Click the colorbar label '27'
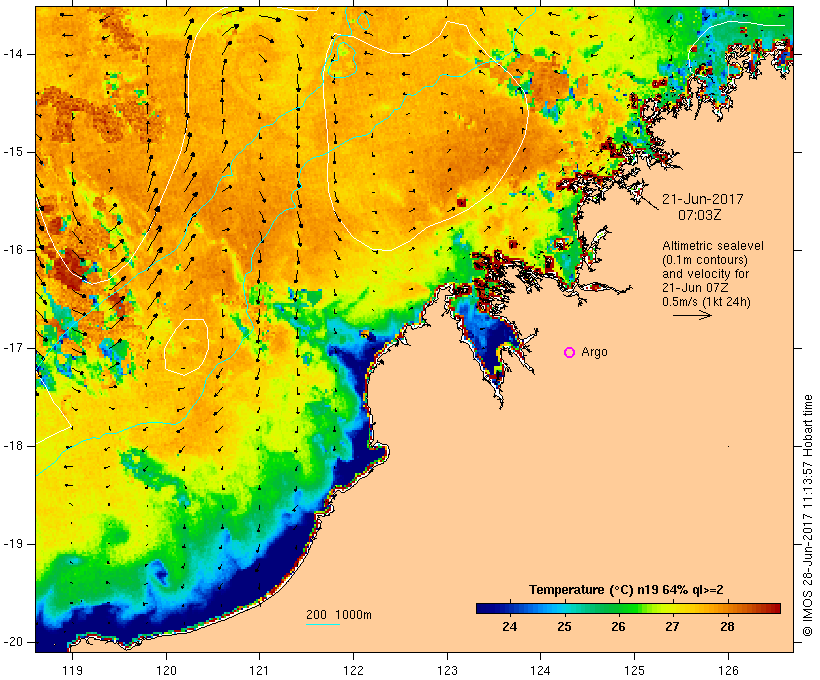The width and height of the screenshot is (820, 680). click(x=673, y=627)
